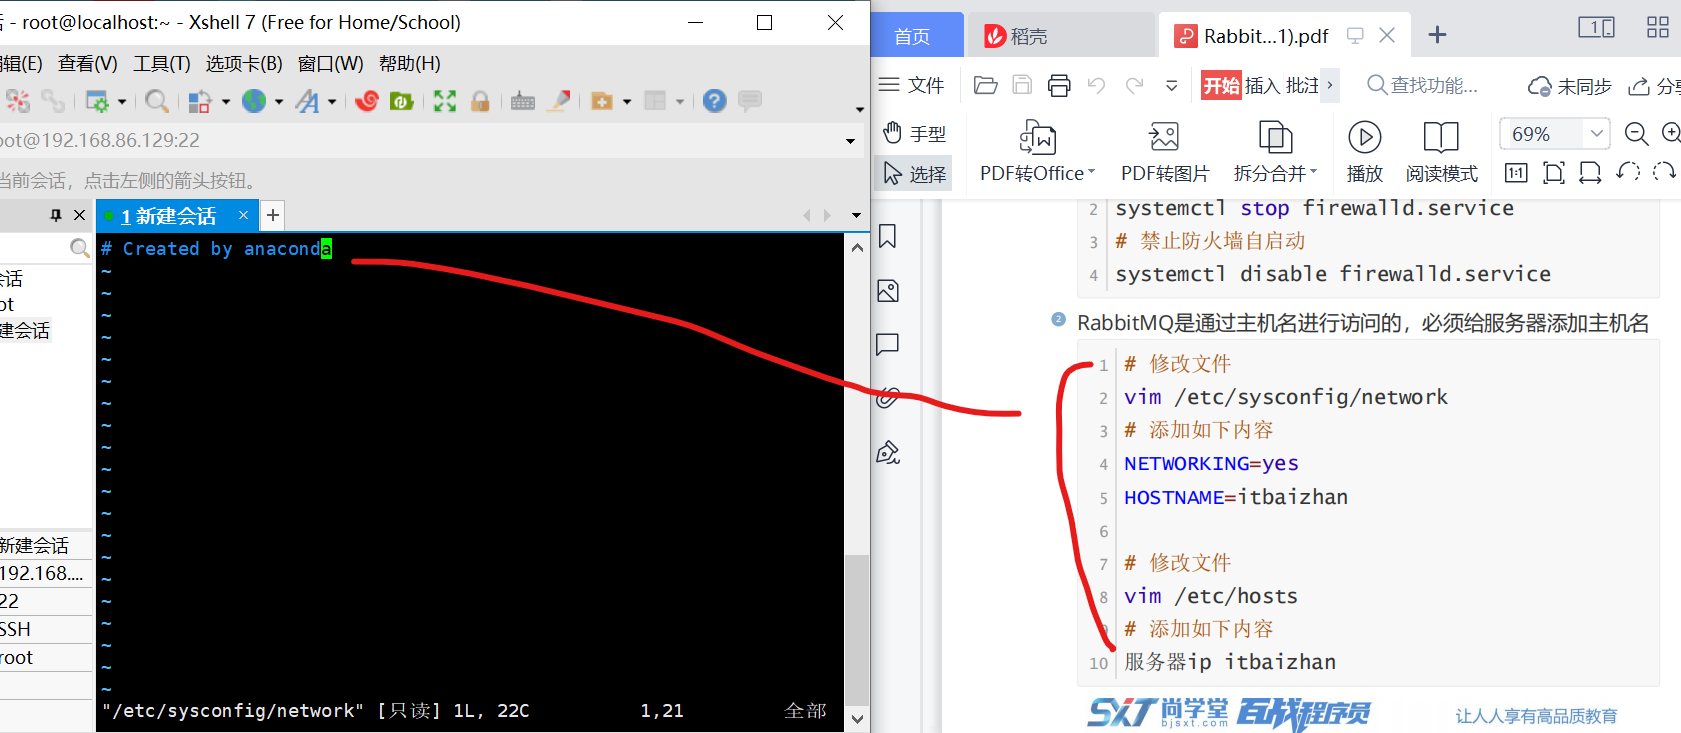Viewport: 1681px width, 733px height.
Task: Click the speech bubble feedback icon in Xshell
Action: 750,101
